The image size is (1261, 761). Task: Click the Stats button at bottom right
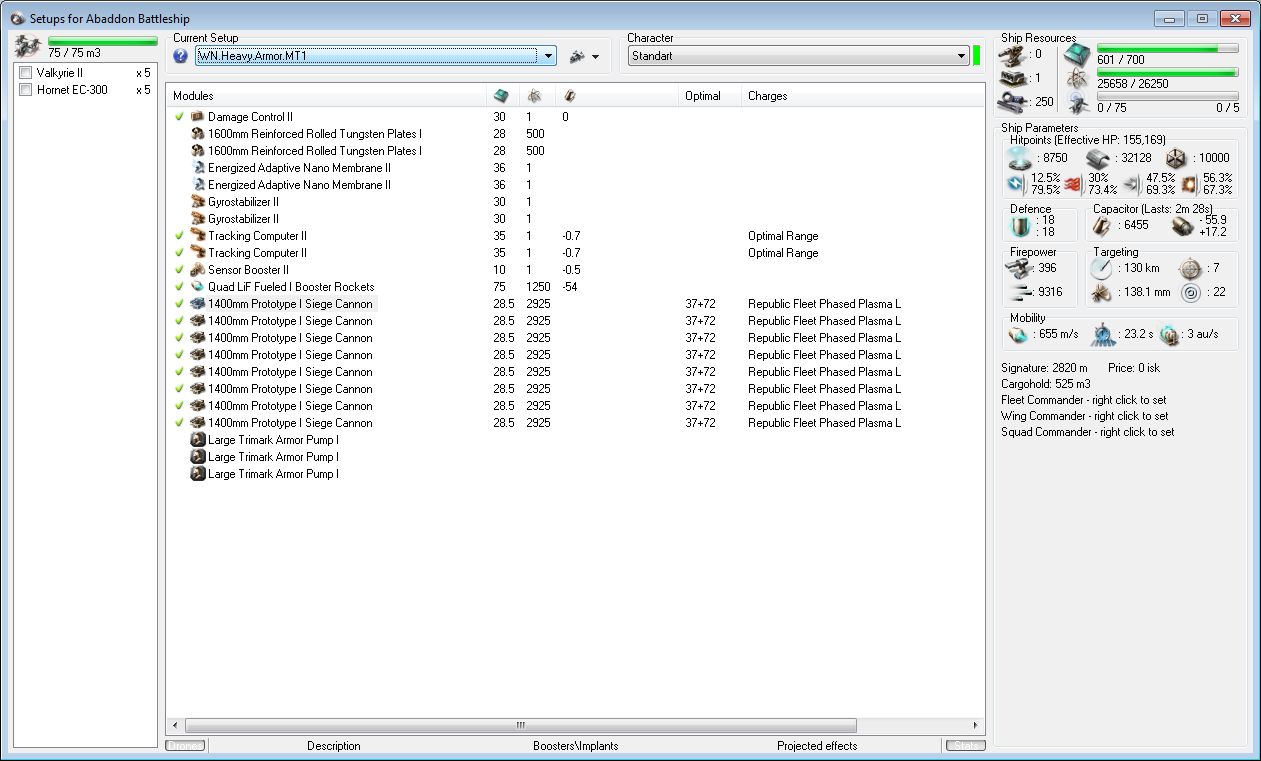coord(965,746)
